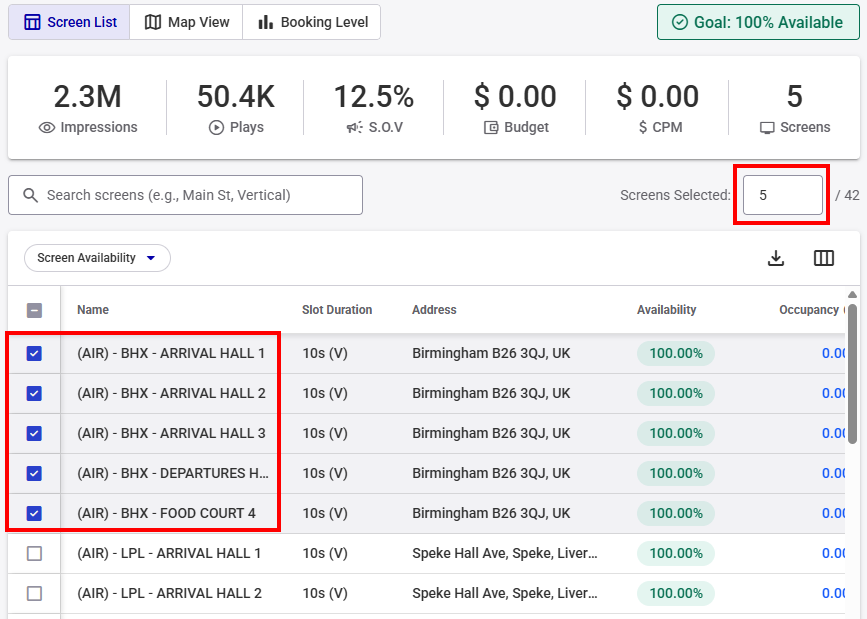Screen dimensions: 867x619
Task: Select the Screen List tab
Action: [70, 22]
